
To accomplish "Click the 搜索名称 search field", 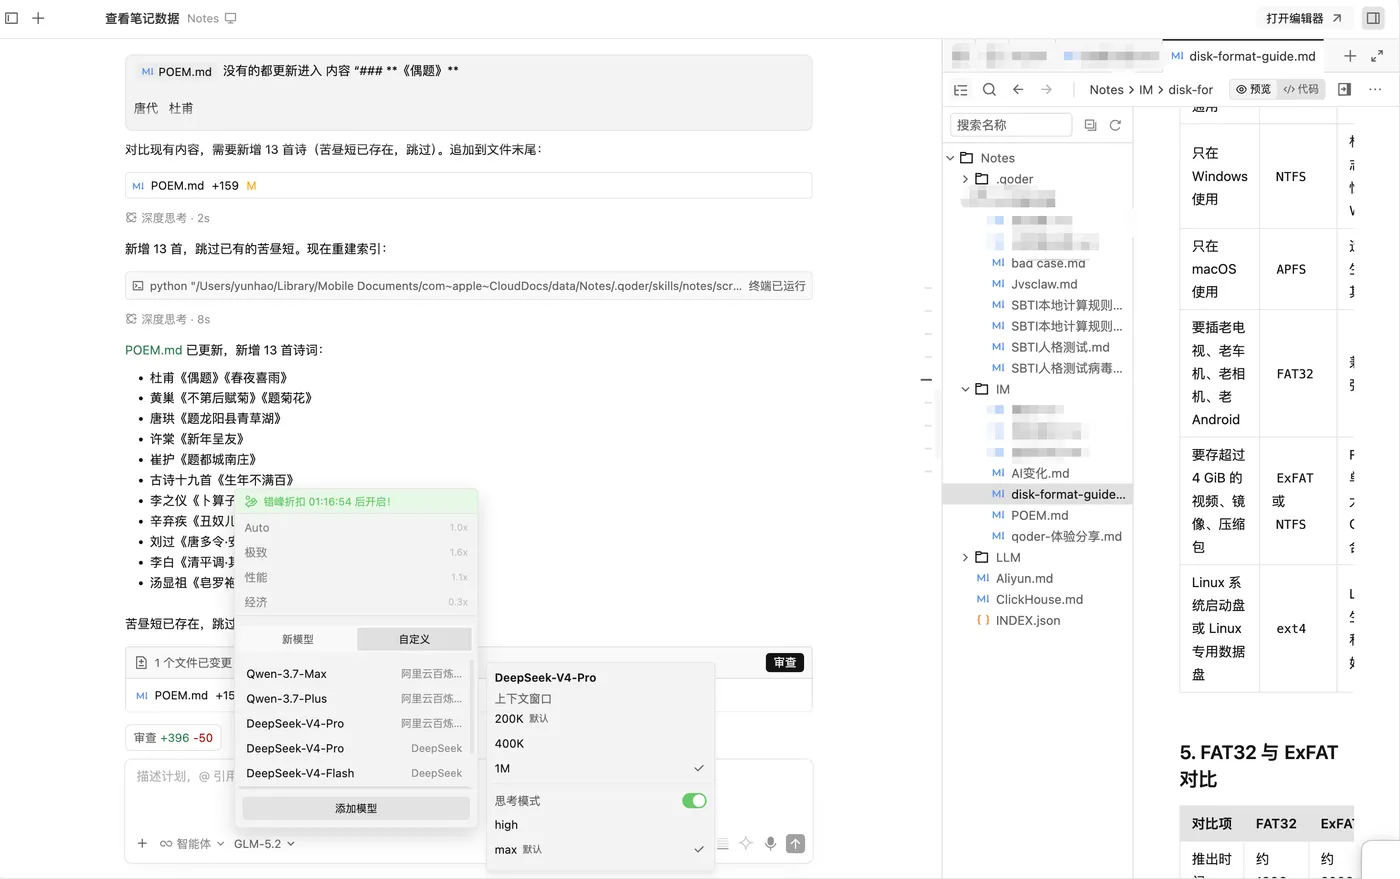I will (x=1010, y=125).
